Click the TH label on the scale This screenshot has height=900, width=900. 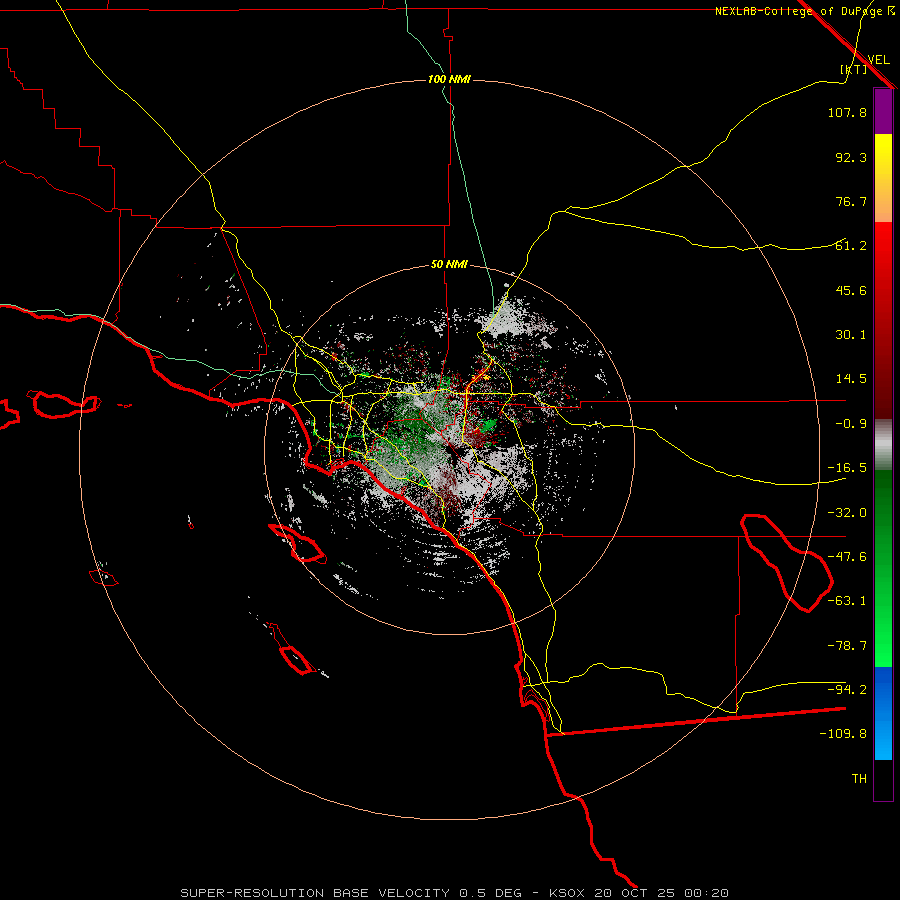(x=859, y=779)
